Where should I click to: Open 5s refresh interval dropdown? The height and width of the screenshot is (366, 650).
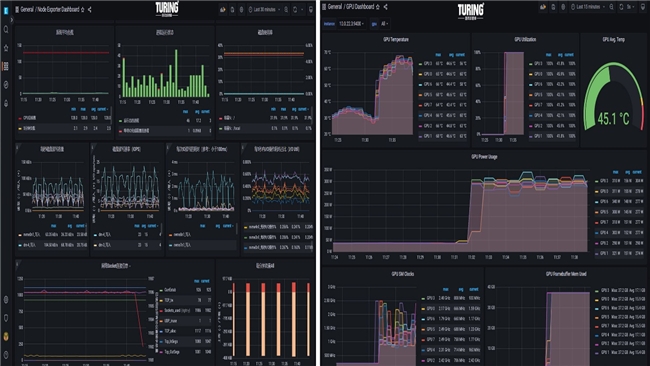coord(630,7)
